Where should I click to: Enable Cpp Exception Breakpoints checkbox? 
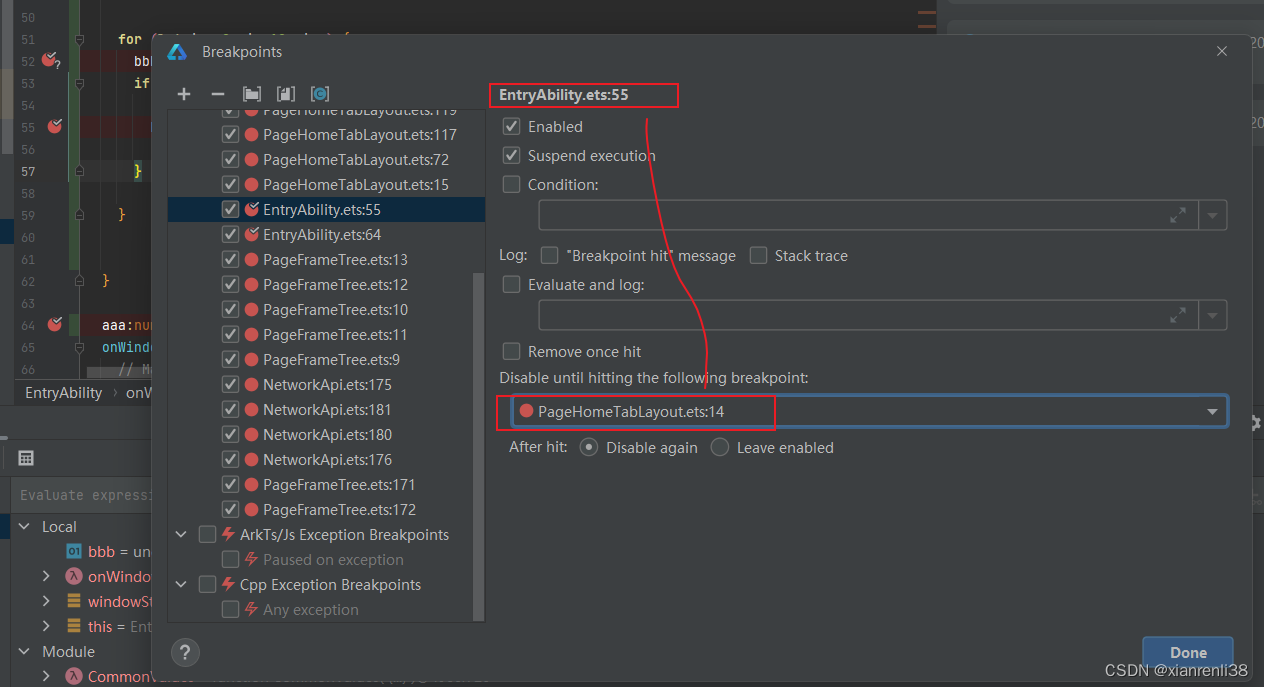[207, 585]
